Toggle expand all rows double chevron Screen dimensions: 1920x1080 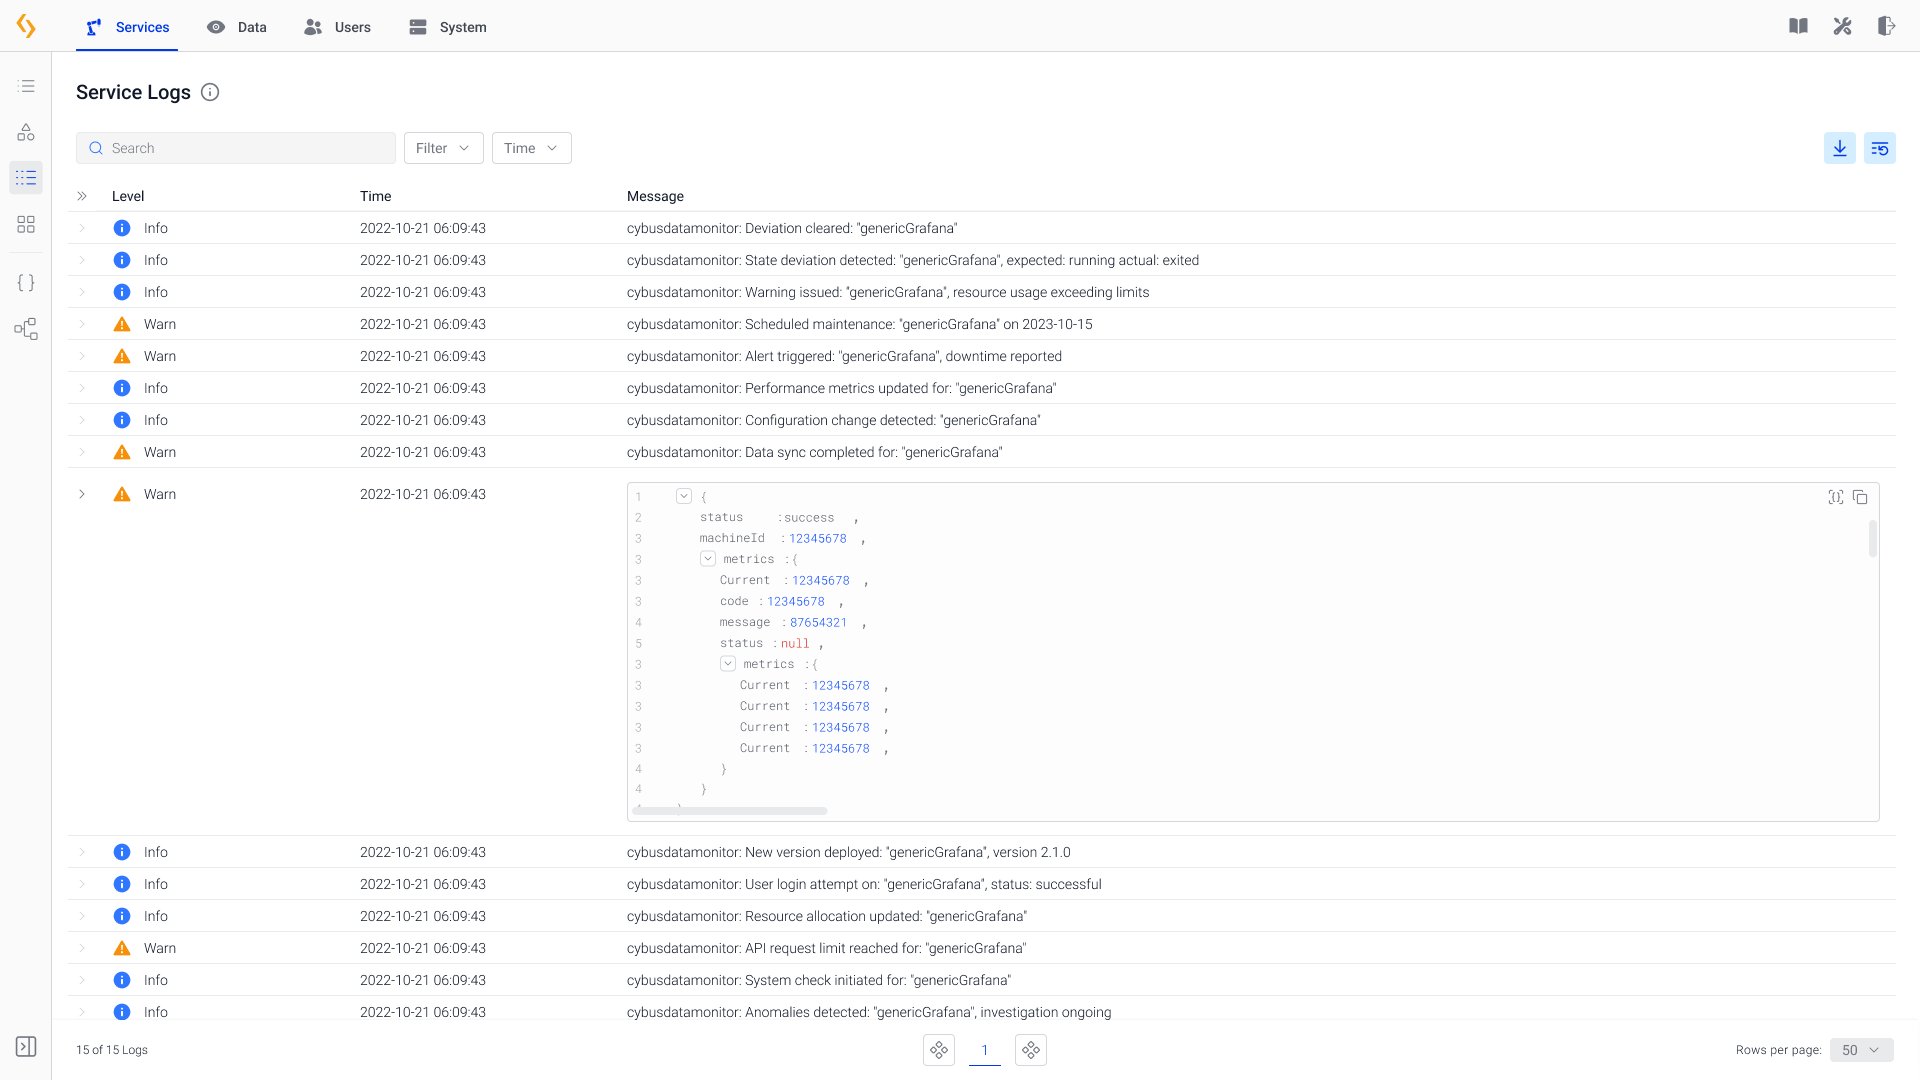click(x=82, y=196)
